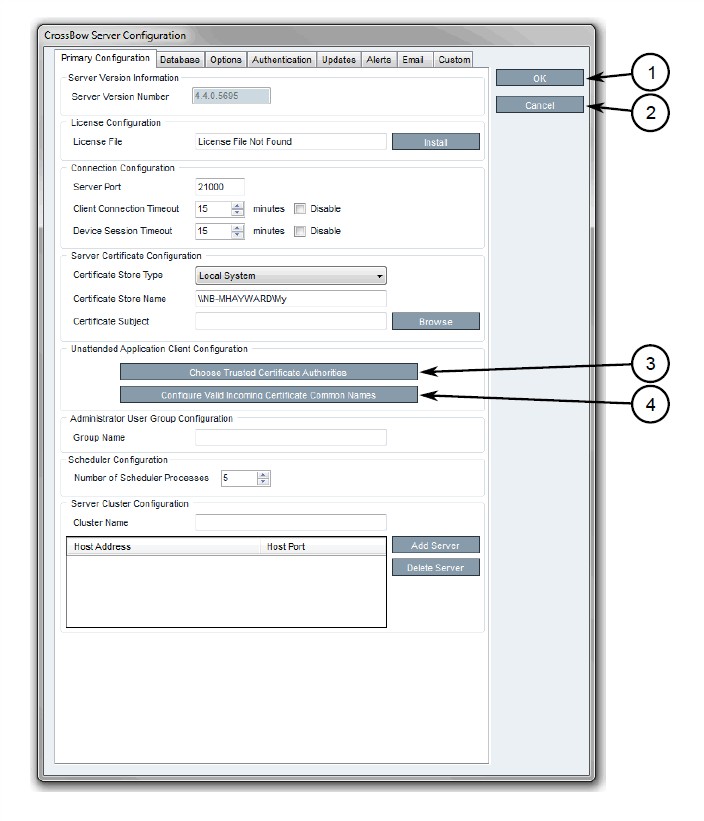This screenshot has width=704, height=821.
Task: Open the Options tab
Action: point(226,60)
